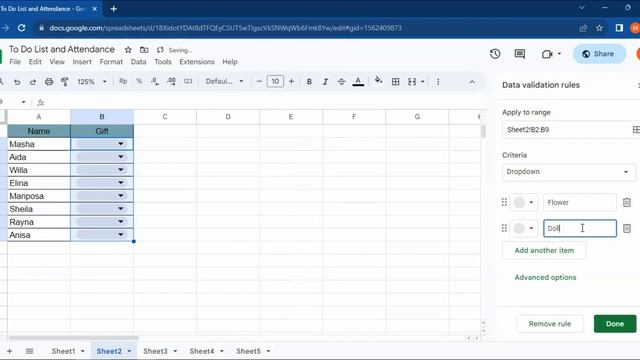Open color picker for Doll item
640x360 pixels.
point(524,228)
